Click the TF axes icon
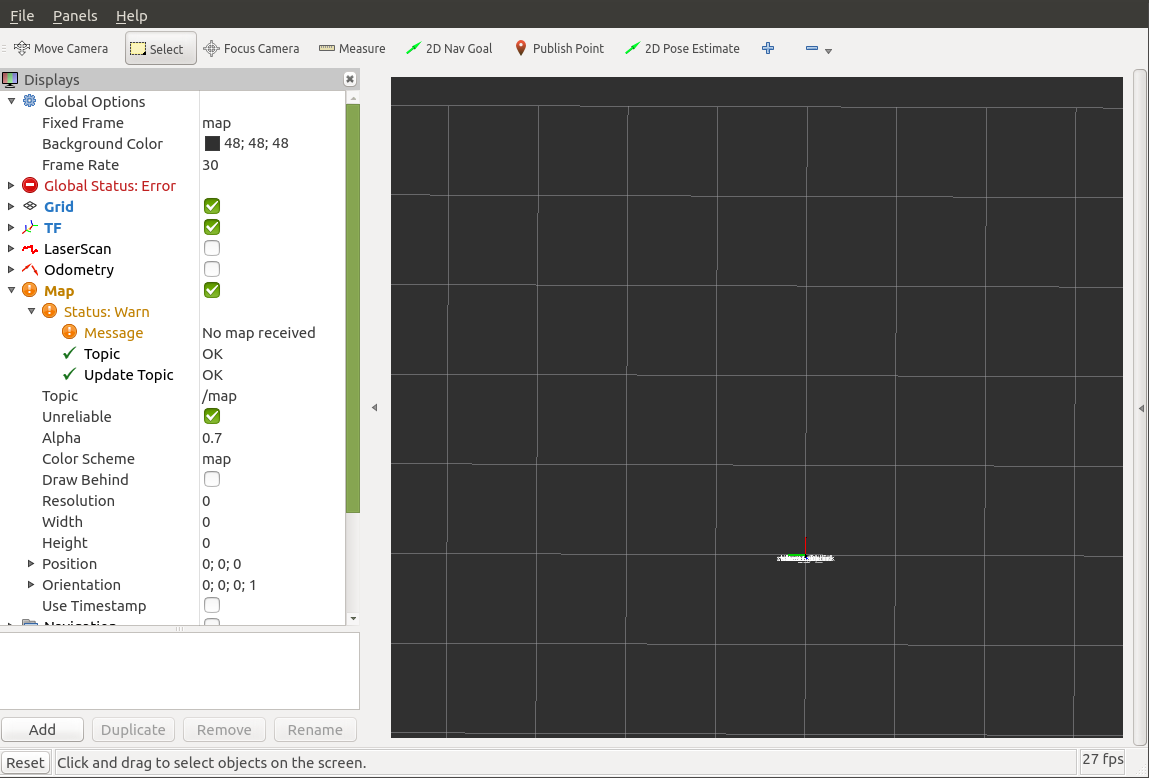Image resolution: width=1149 pixels, height=778 pixels. 30,227
